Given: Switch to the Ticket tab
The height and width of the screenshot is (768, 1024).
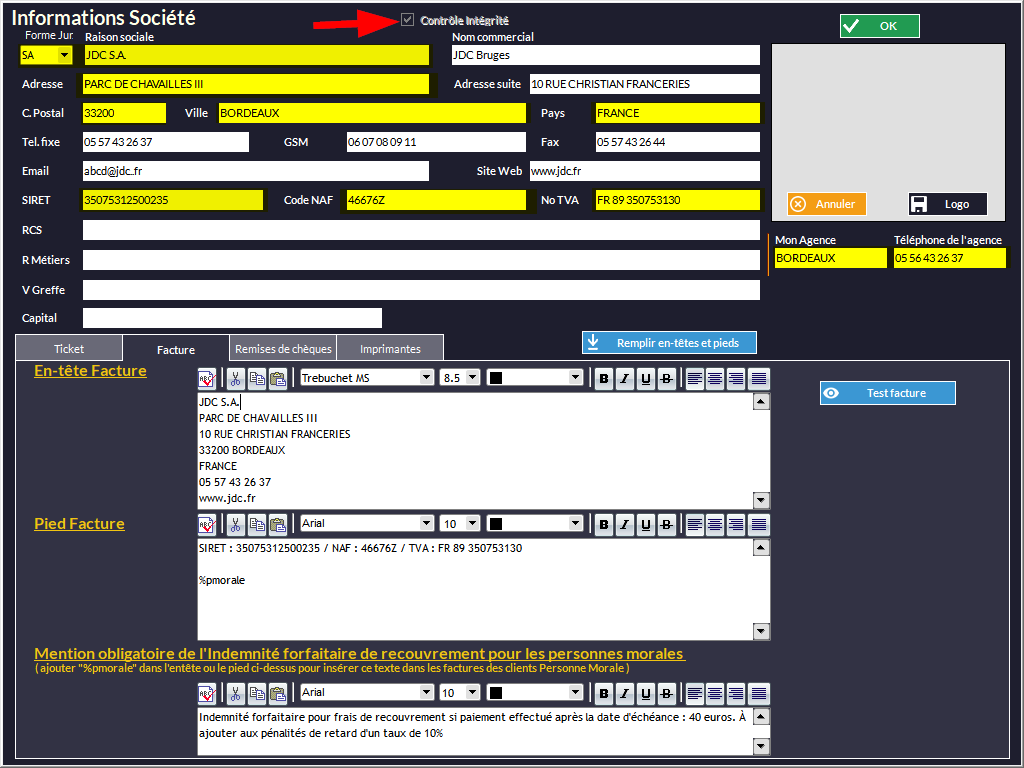Looking at the screenshot, I should pyautogui.click(x=69, y=349).
